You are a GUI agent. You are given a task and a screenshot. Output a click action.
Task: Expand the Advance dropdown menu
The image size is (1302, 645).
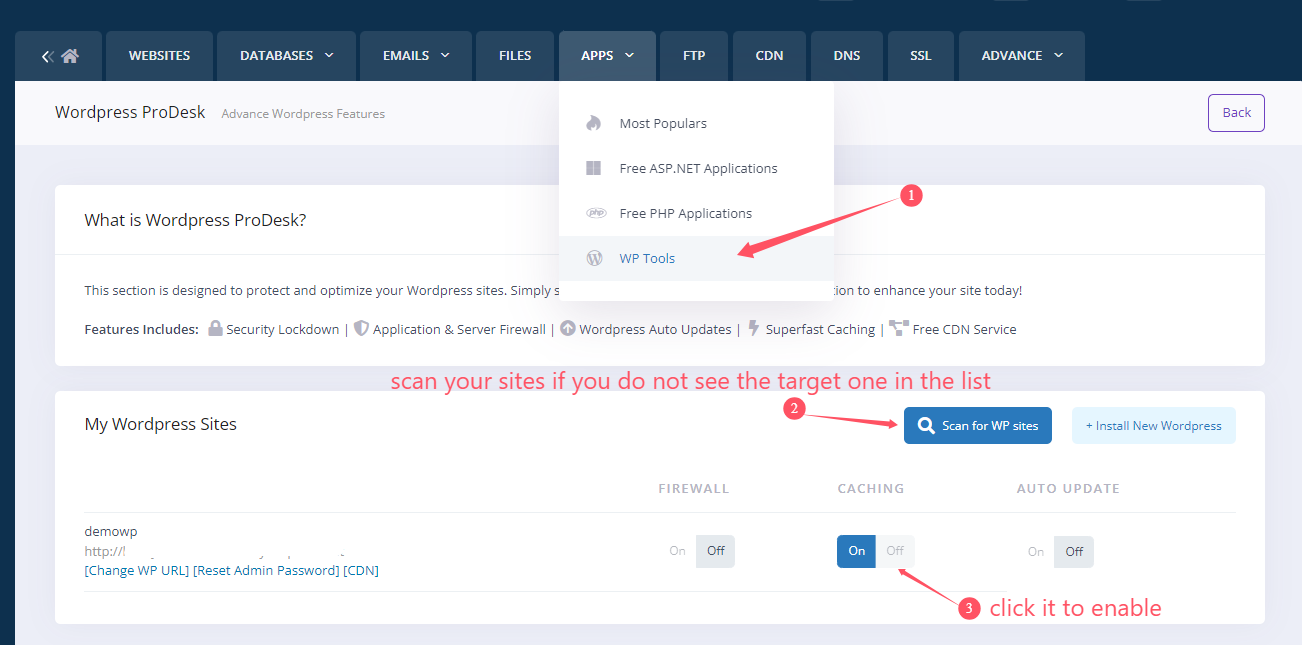point(1022,56)
